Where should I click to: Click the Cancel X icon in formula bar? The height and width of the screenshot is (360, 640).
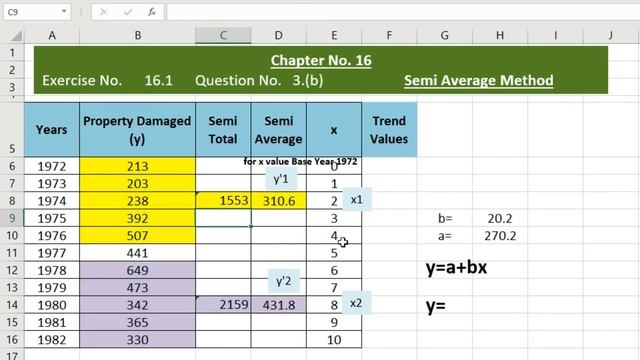tap(104, 12)
